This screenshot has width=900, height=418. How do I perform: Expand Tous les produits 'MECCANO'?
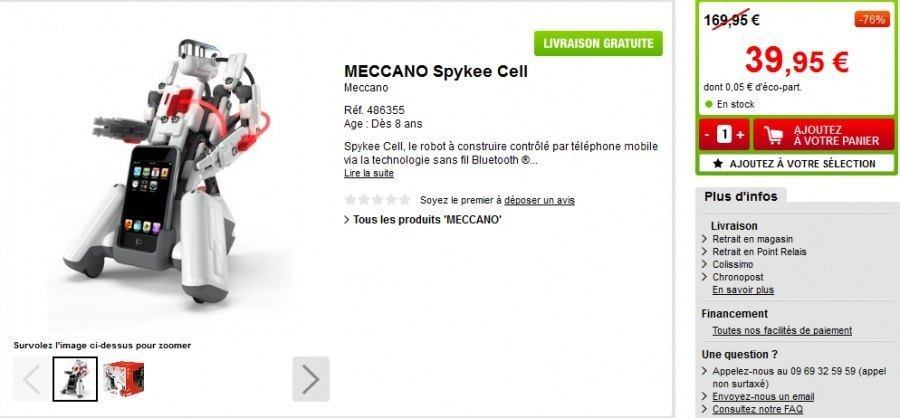(423, 219)
